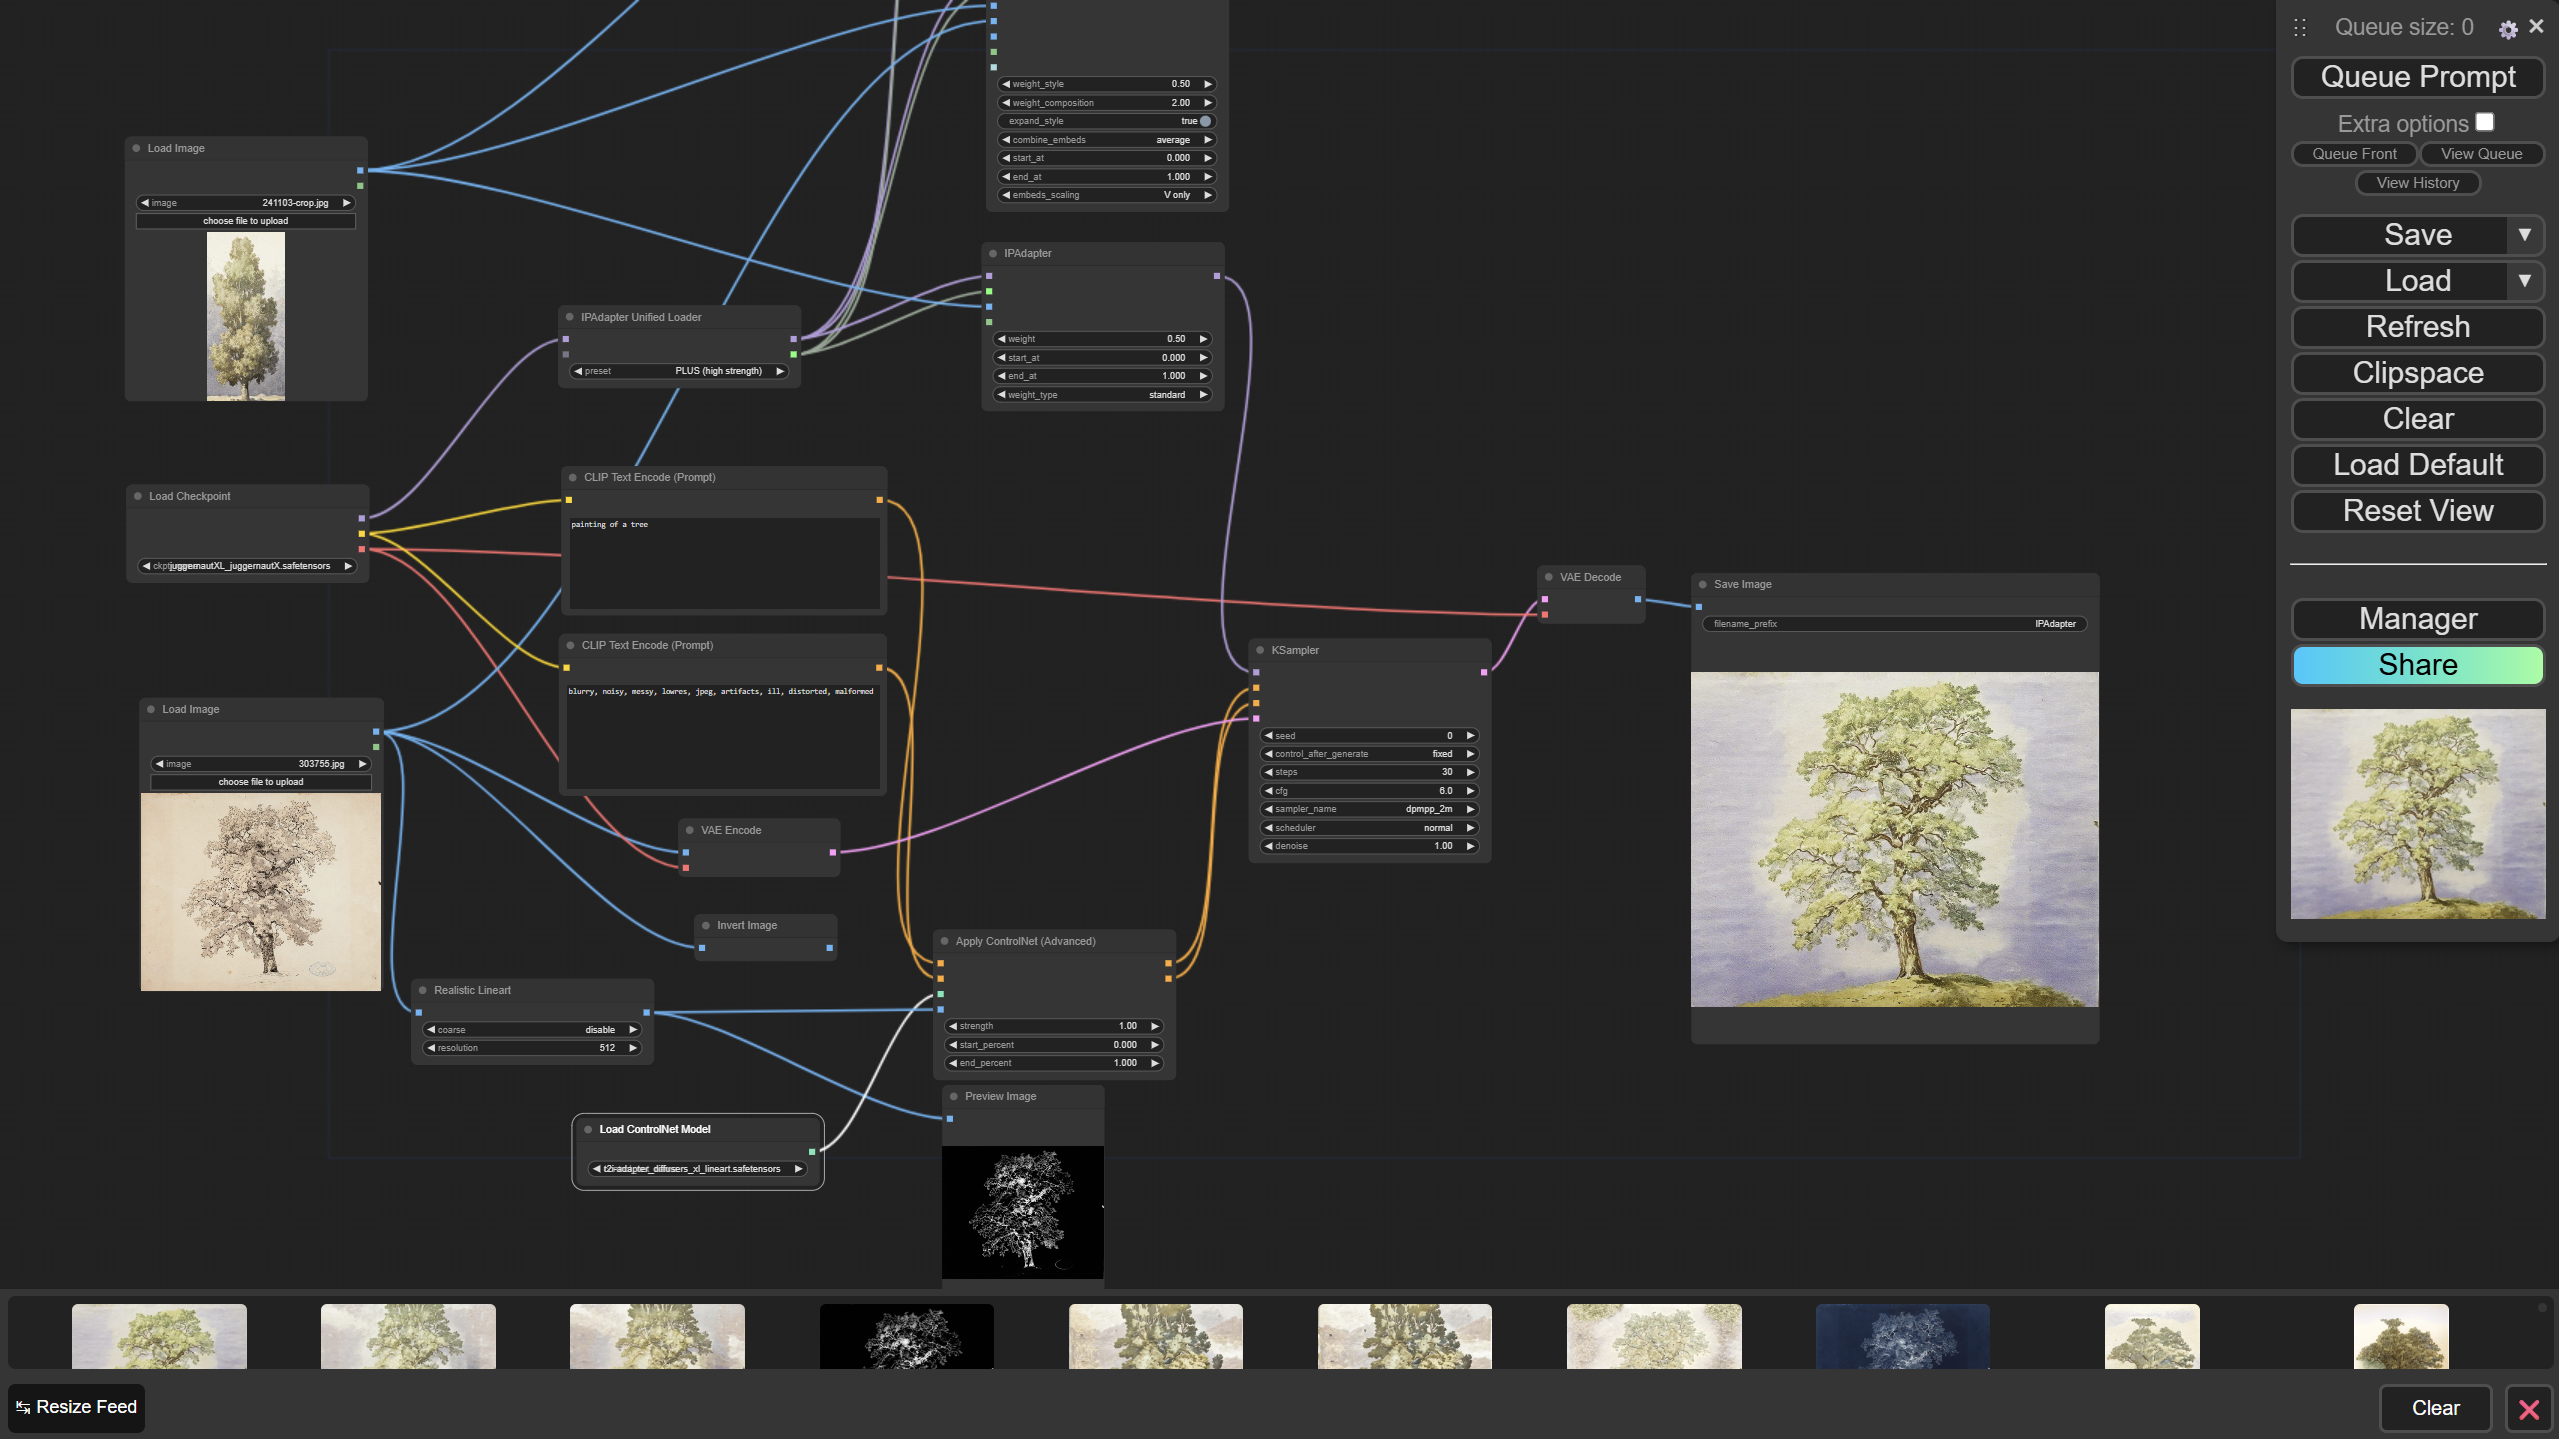Open the Manager button
The image size is (2559, 1439).
pos(2417,619)
